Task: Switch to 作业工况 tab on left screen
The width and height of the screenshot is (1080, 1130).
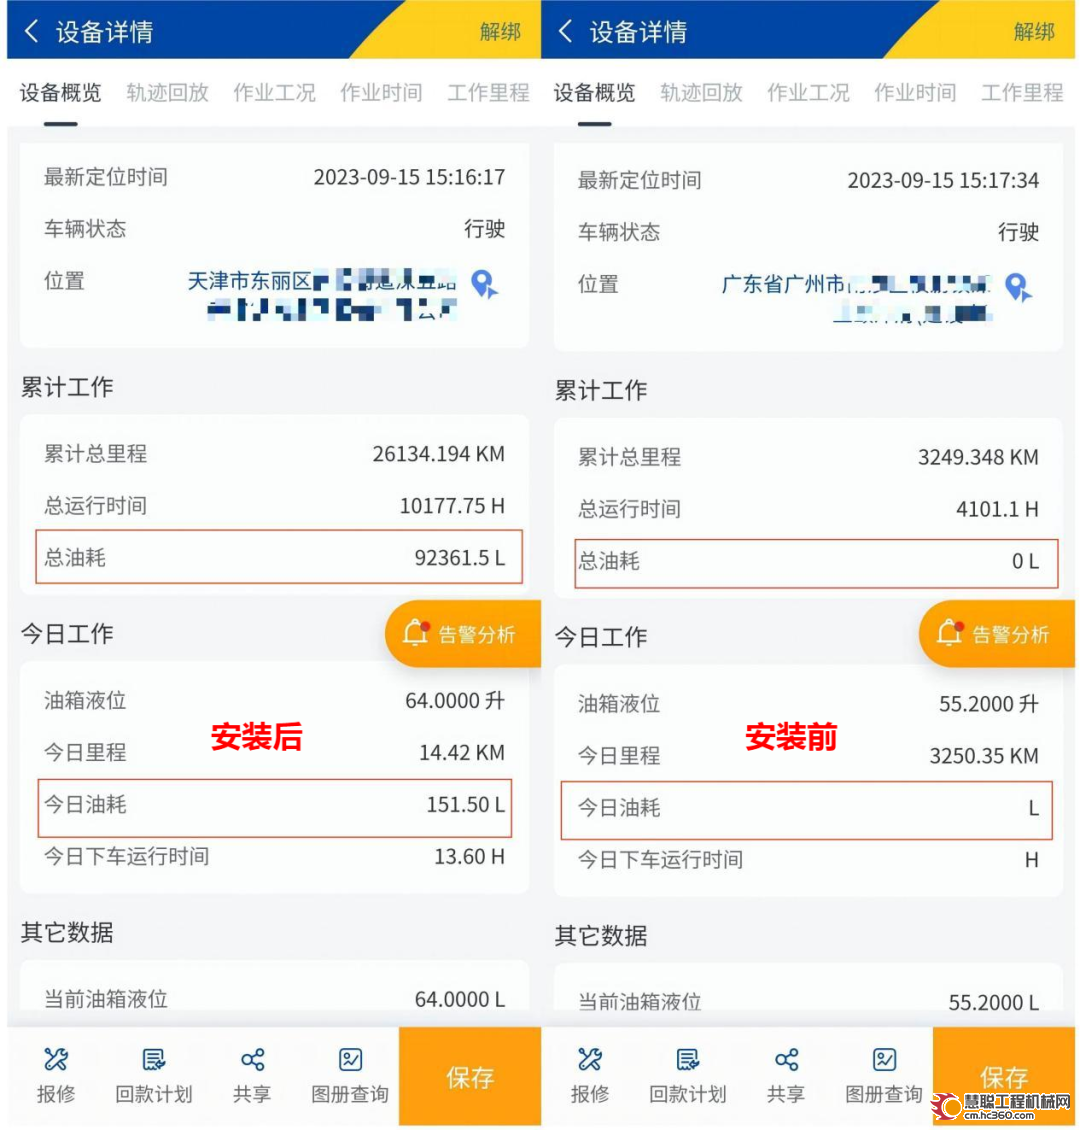Action: point(274,92)
